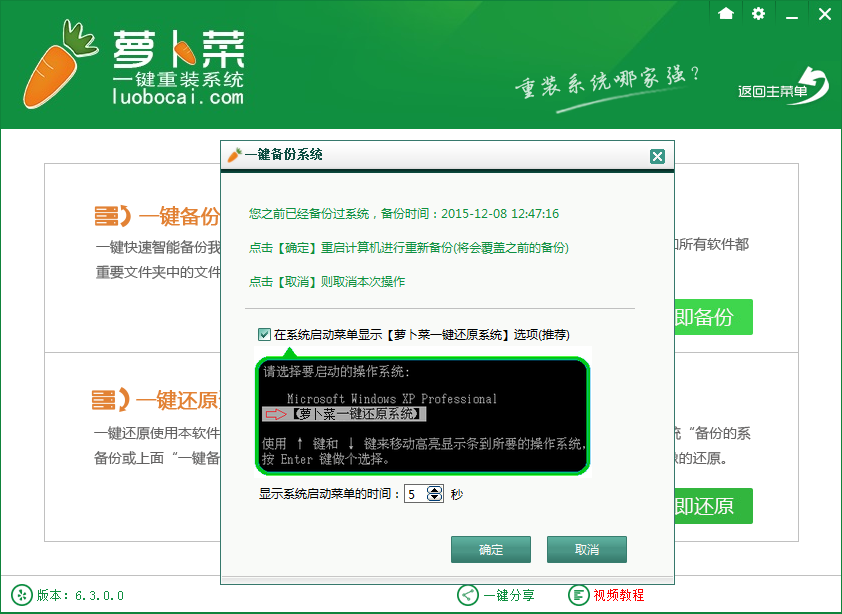Open settings with the gear icon

(758, 13)
